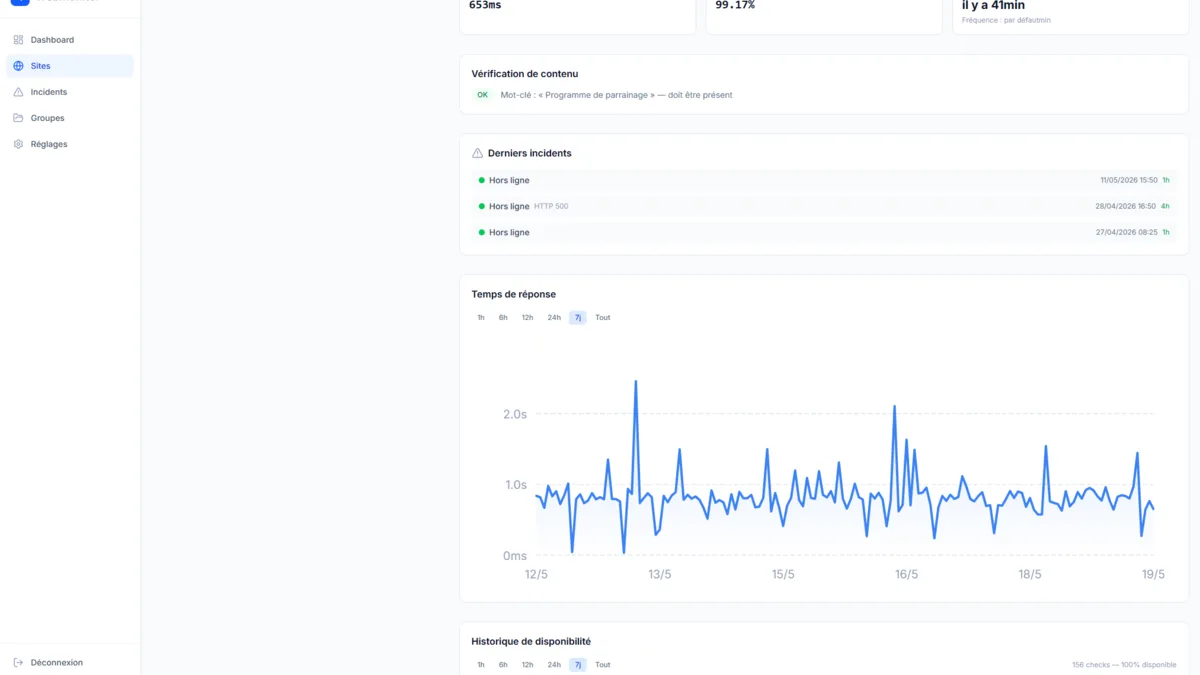Set availability history range to 1h

pos(481,665)
